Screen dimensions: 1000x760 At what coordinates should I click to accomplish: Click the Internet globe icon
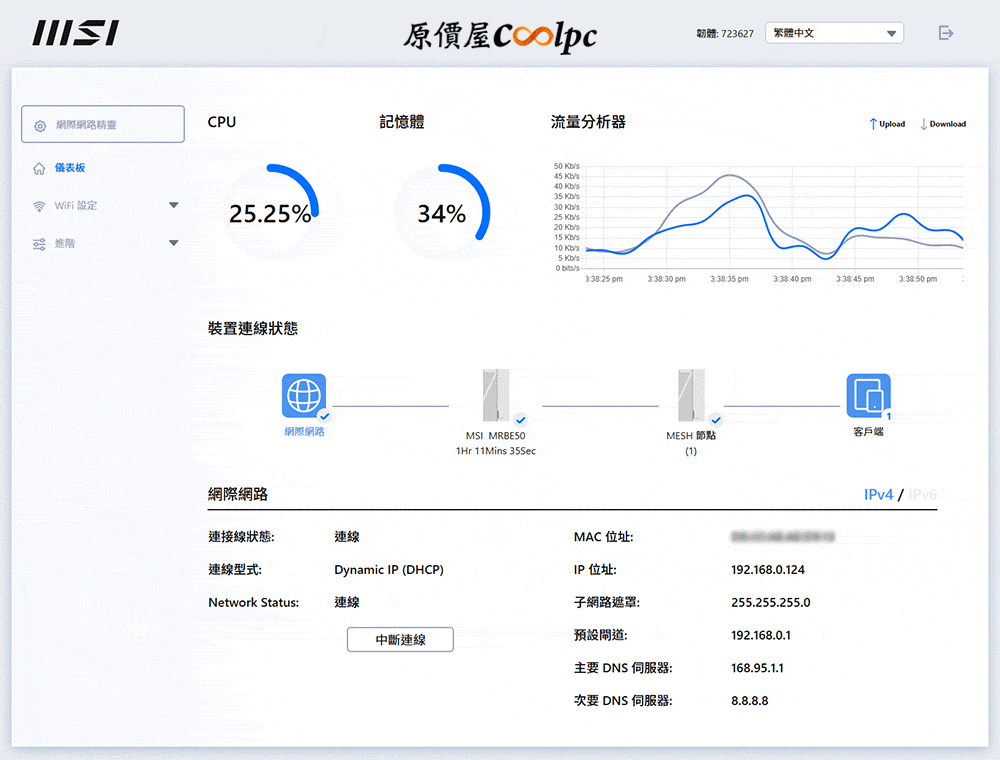(304, 396)
